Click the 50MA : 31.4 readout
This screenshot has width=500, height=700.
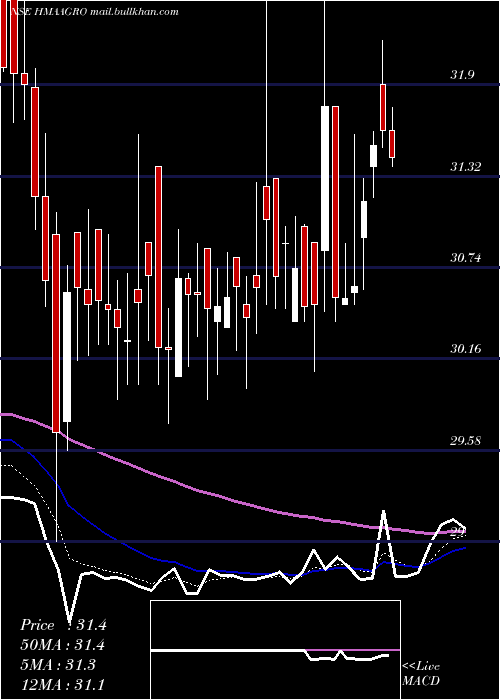(62, 645)
